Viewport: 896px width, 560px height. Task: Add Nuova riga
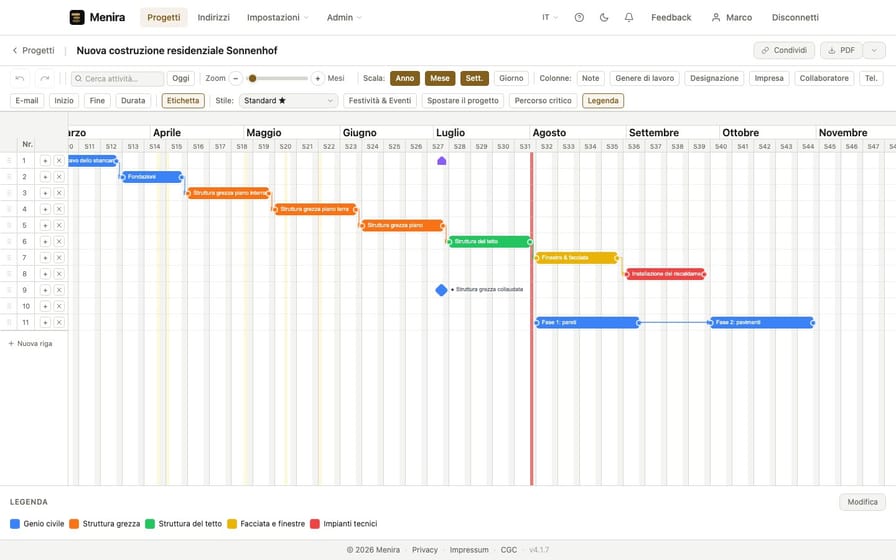point(30,343)
